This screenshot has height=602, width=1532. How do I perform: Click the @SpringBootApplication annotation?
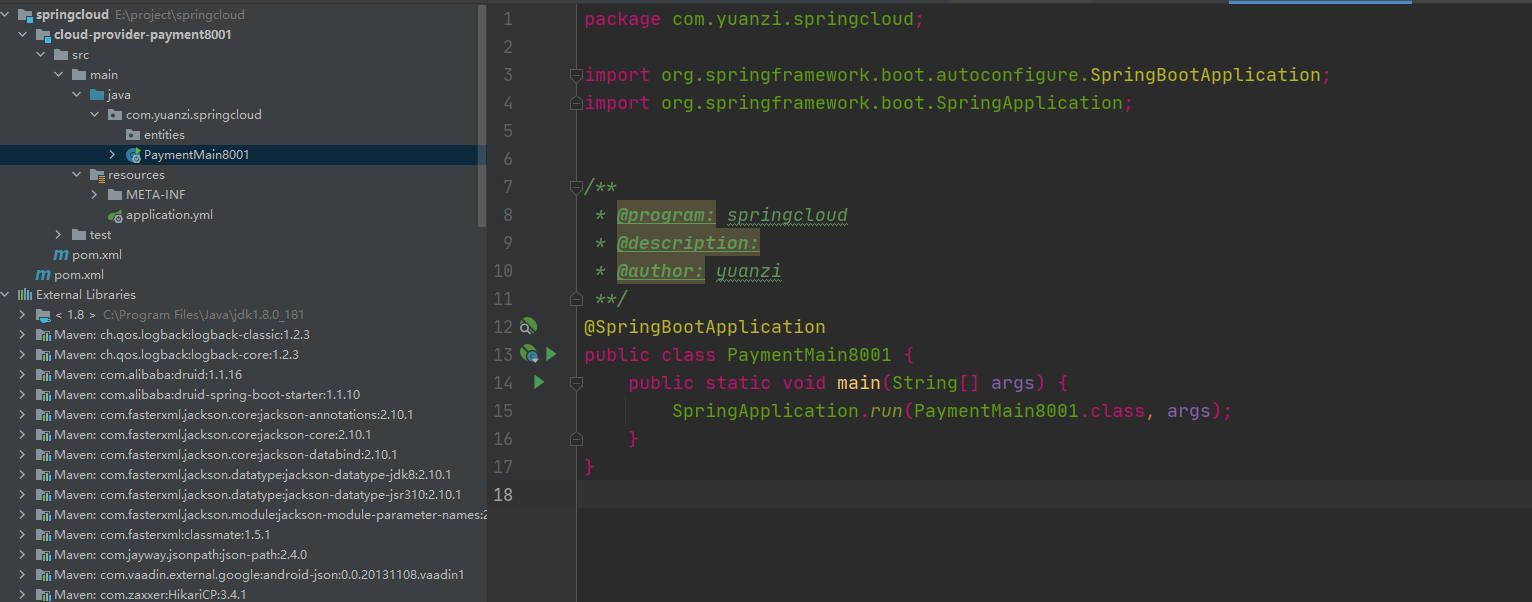click(705, 327)
